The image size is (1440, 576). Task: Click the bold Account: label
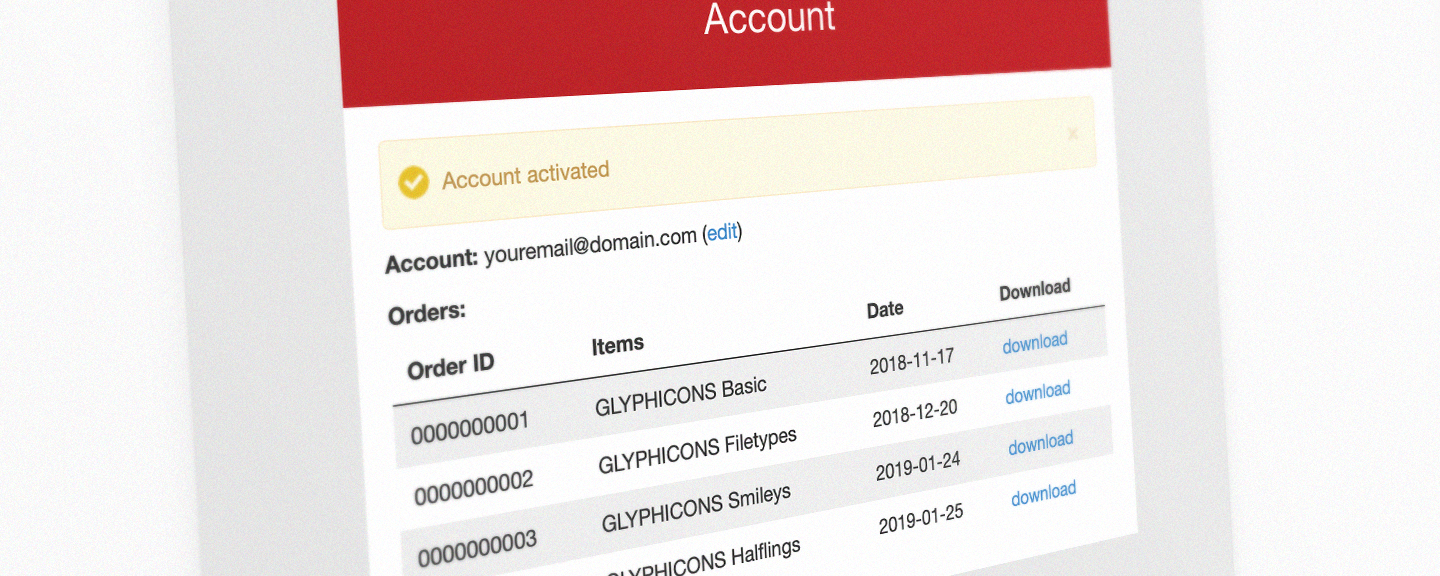pos(432,262)
